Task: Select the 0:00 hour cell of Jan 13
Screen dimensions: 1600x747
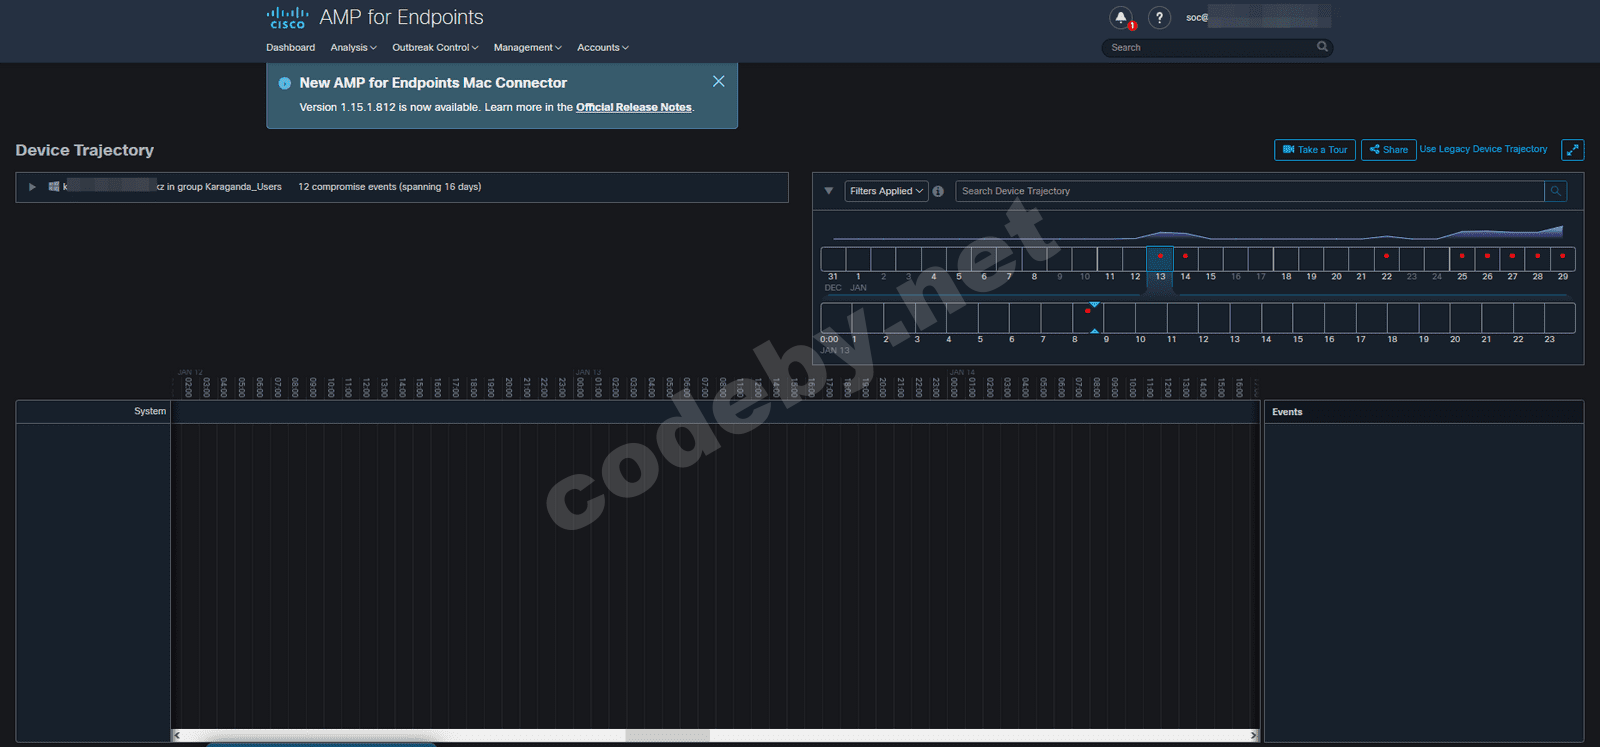Action: [836, 318]
